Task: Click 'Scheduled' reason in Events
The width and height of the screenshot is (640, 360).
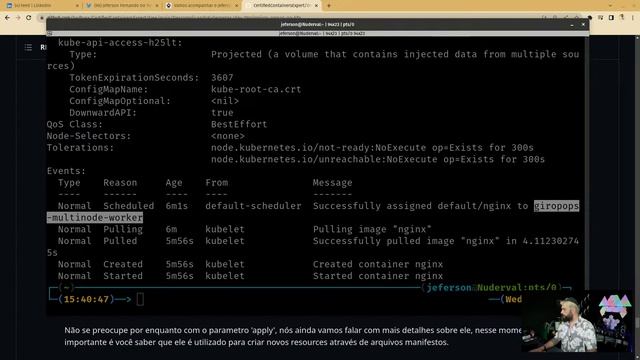Action: pos(129,206)
